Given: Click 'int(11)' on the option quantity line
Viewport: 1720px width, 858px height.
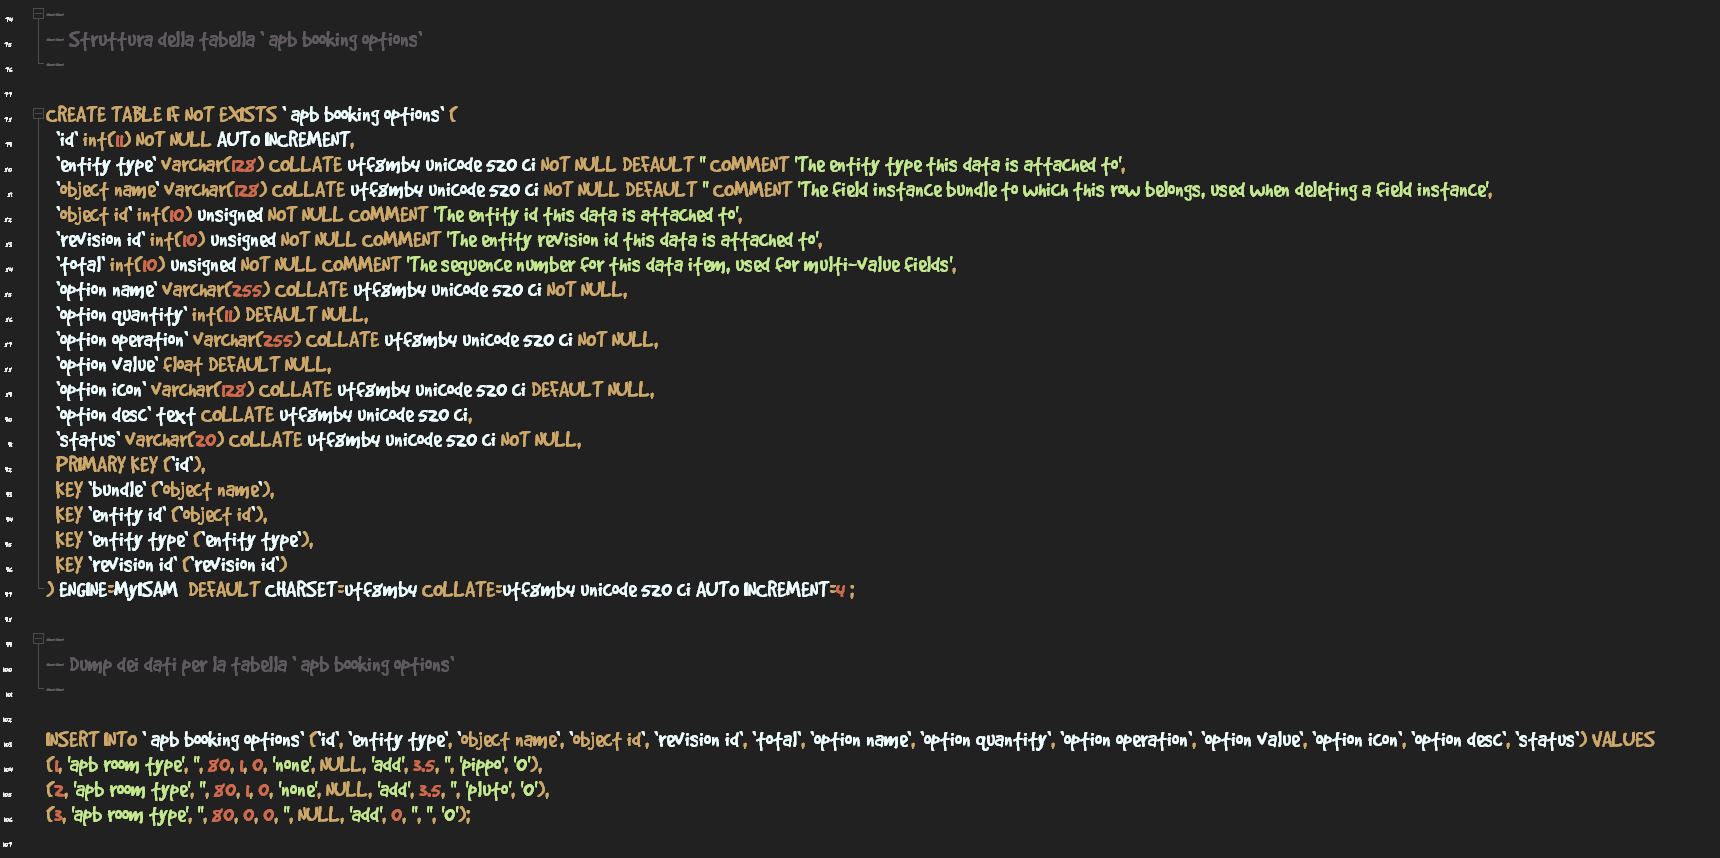Looking at the screenshot, I should (216, 315).
